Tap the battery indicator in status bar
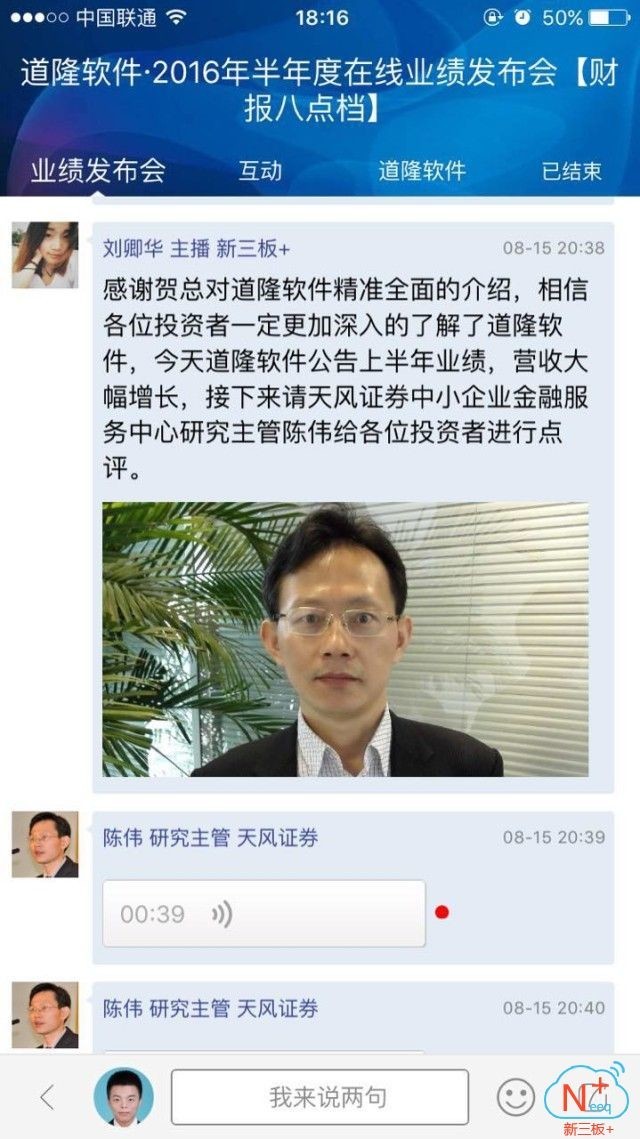Screen dimensions: 640x1139 [609, 17]
